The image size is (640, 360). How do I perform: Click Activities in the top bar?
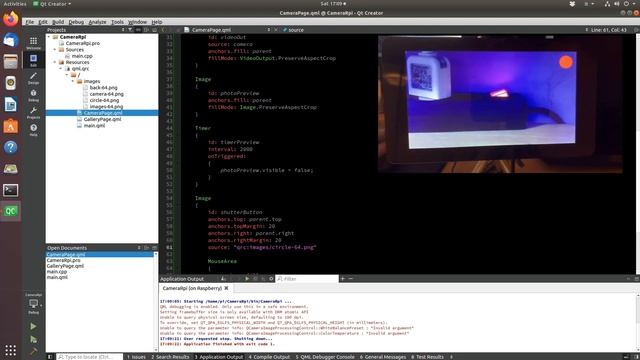pos(15,4)
